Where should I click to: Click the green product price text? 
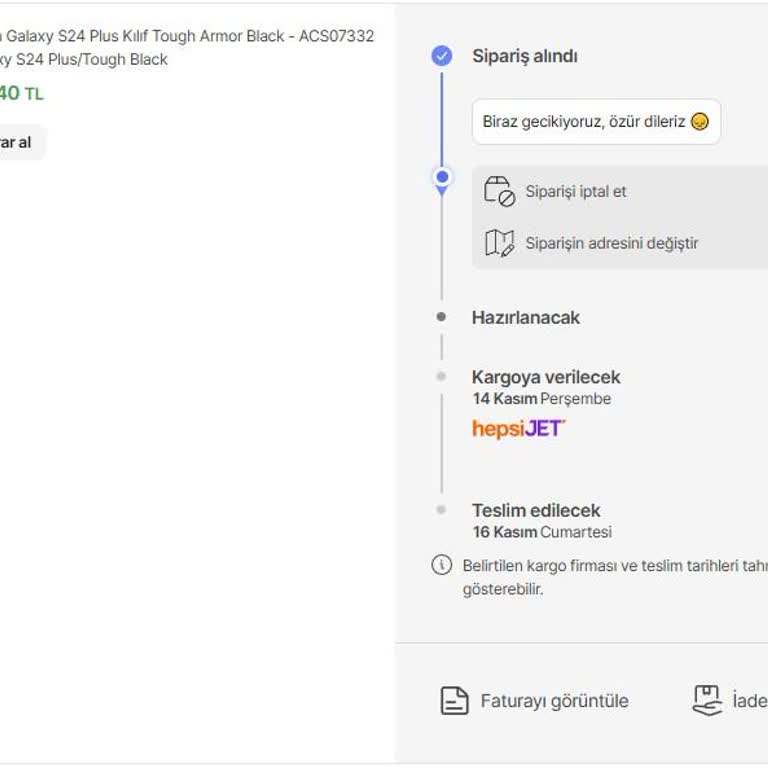20,94
